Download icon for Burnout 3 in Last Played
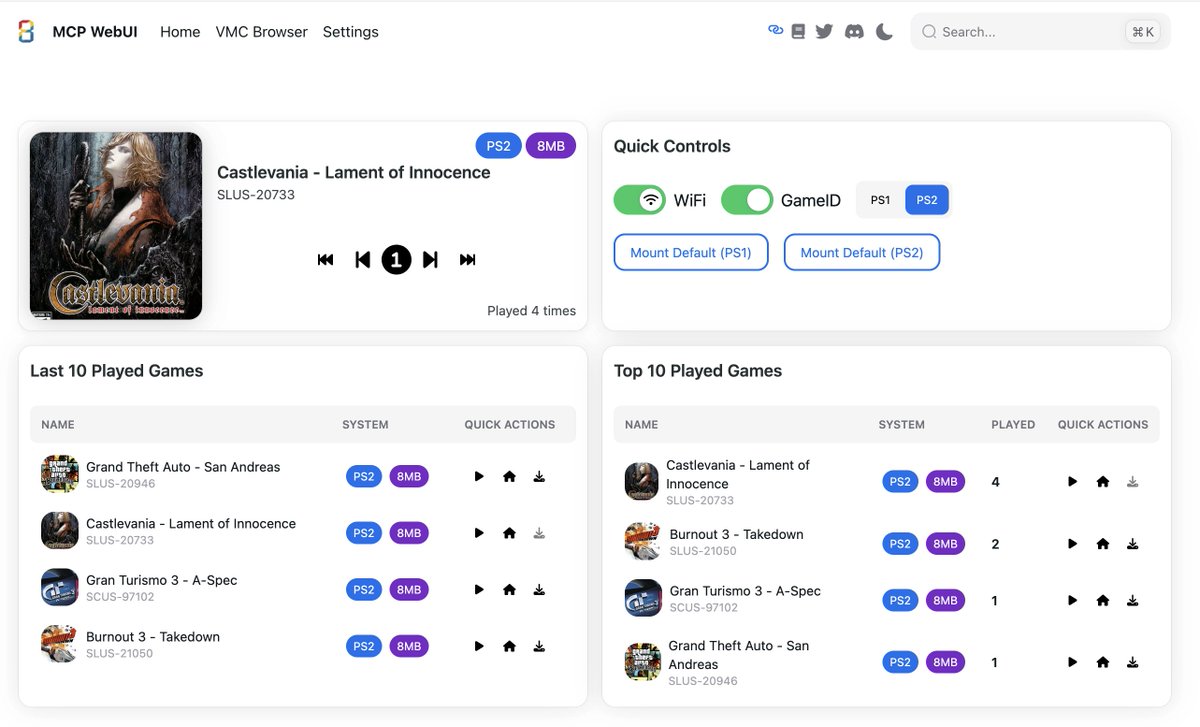The width and height of the screenshot is (1200, 727). (539, 646)
